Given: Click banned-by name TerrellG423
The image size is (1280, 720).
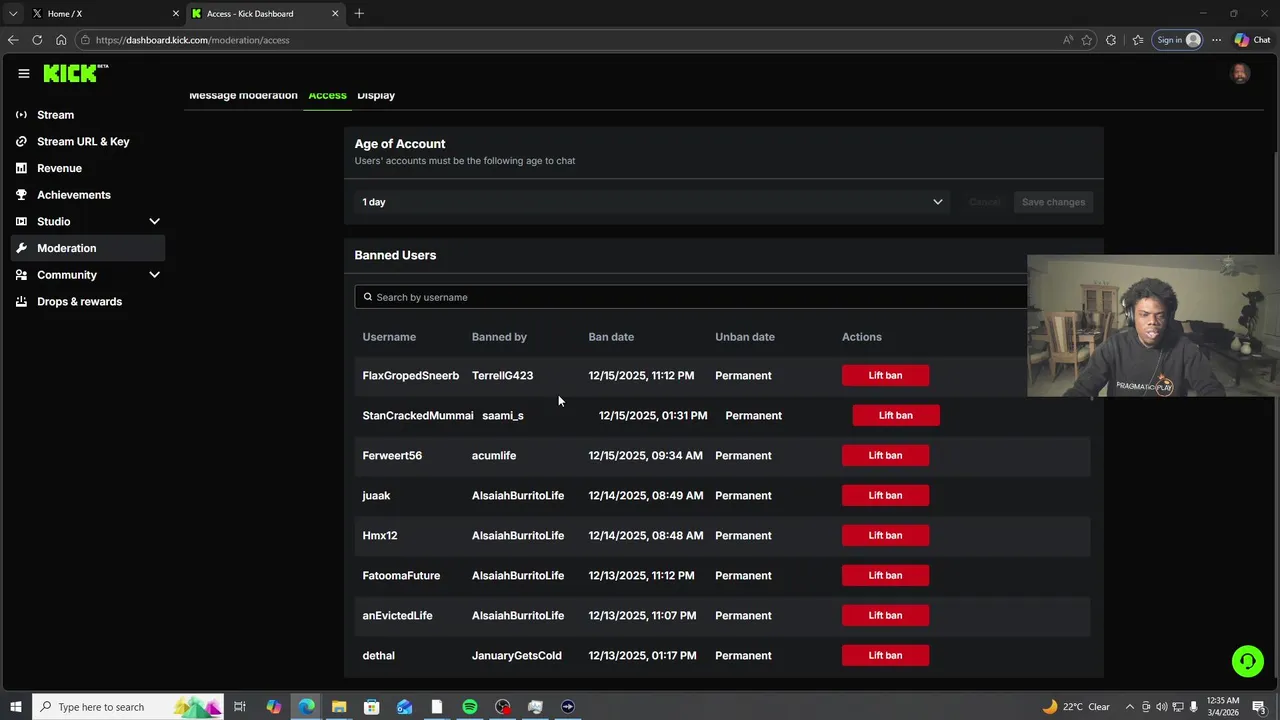Looking at the screenshot, I should 502,375.
